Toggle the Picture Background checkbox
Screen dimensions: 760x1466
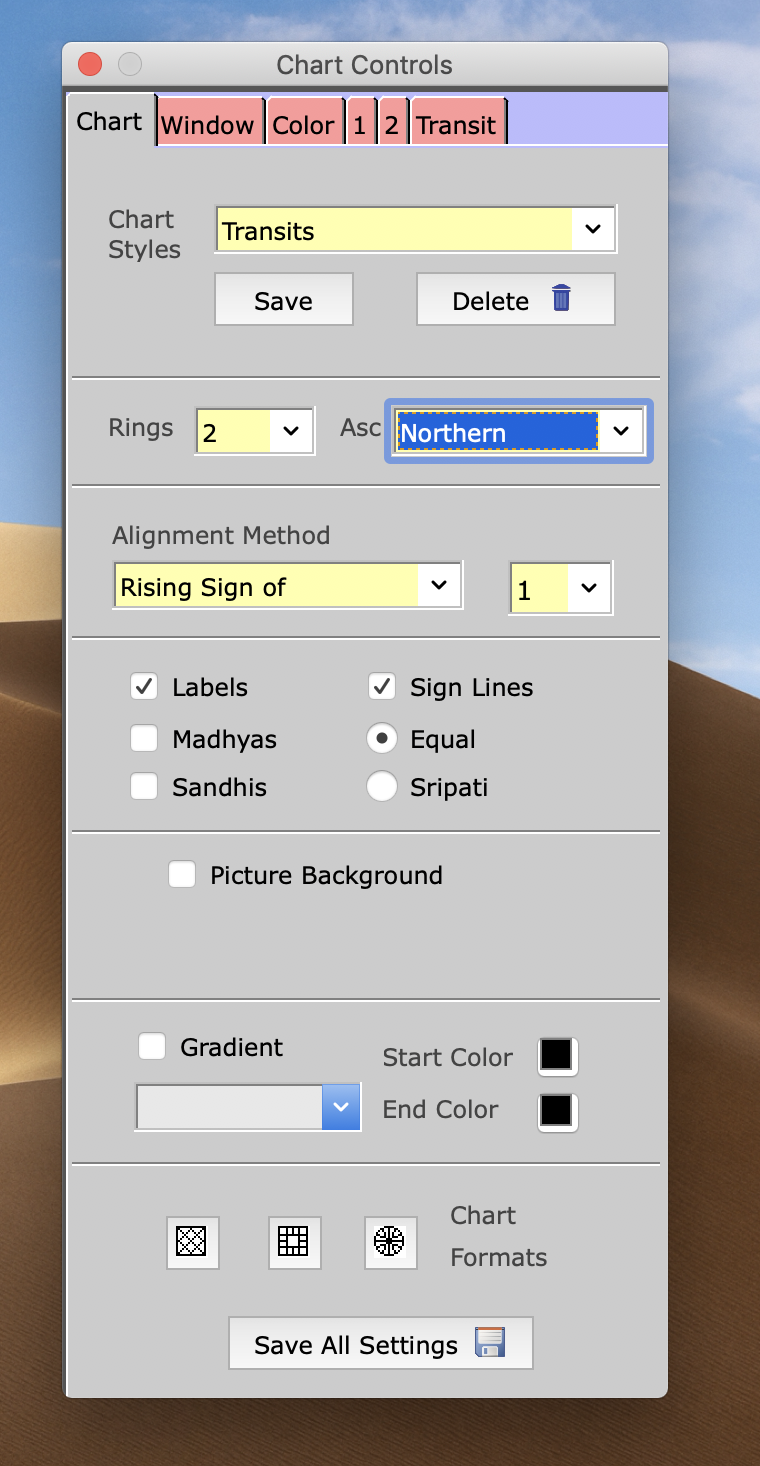182,875
